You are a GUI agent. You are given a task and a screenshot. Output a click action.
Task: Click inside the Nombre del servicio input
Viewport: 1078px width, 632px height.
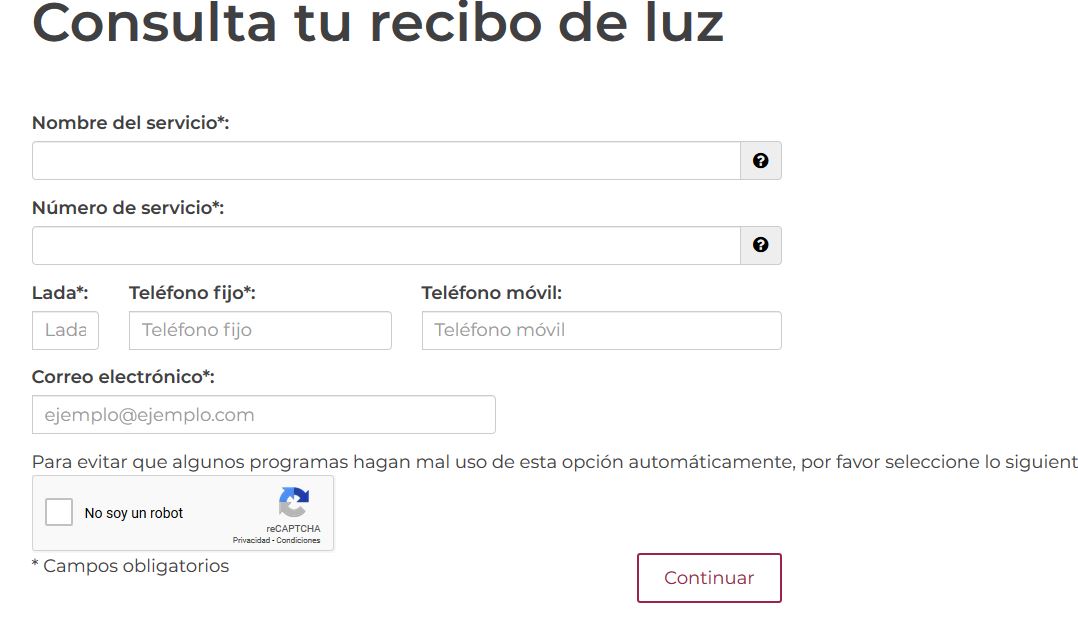coord(385,159)
